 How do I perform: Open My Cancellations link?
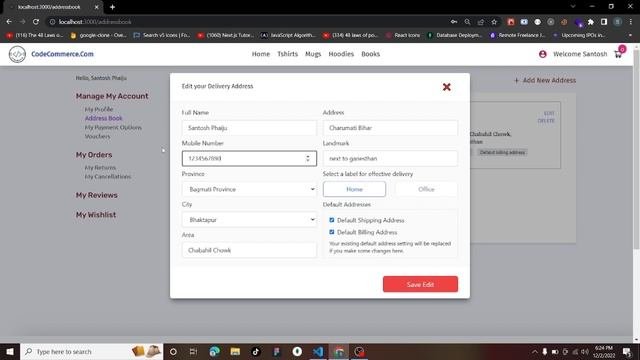pyautogui.click(x=108, y=177)
